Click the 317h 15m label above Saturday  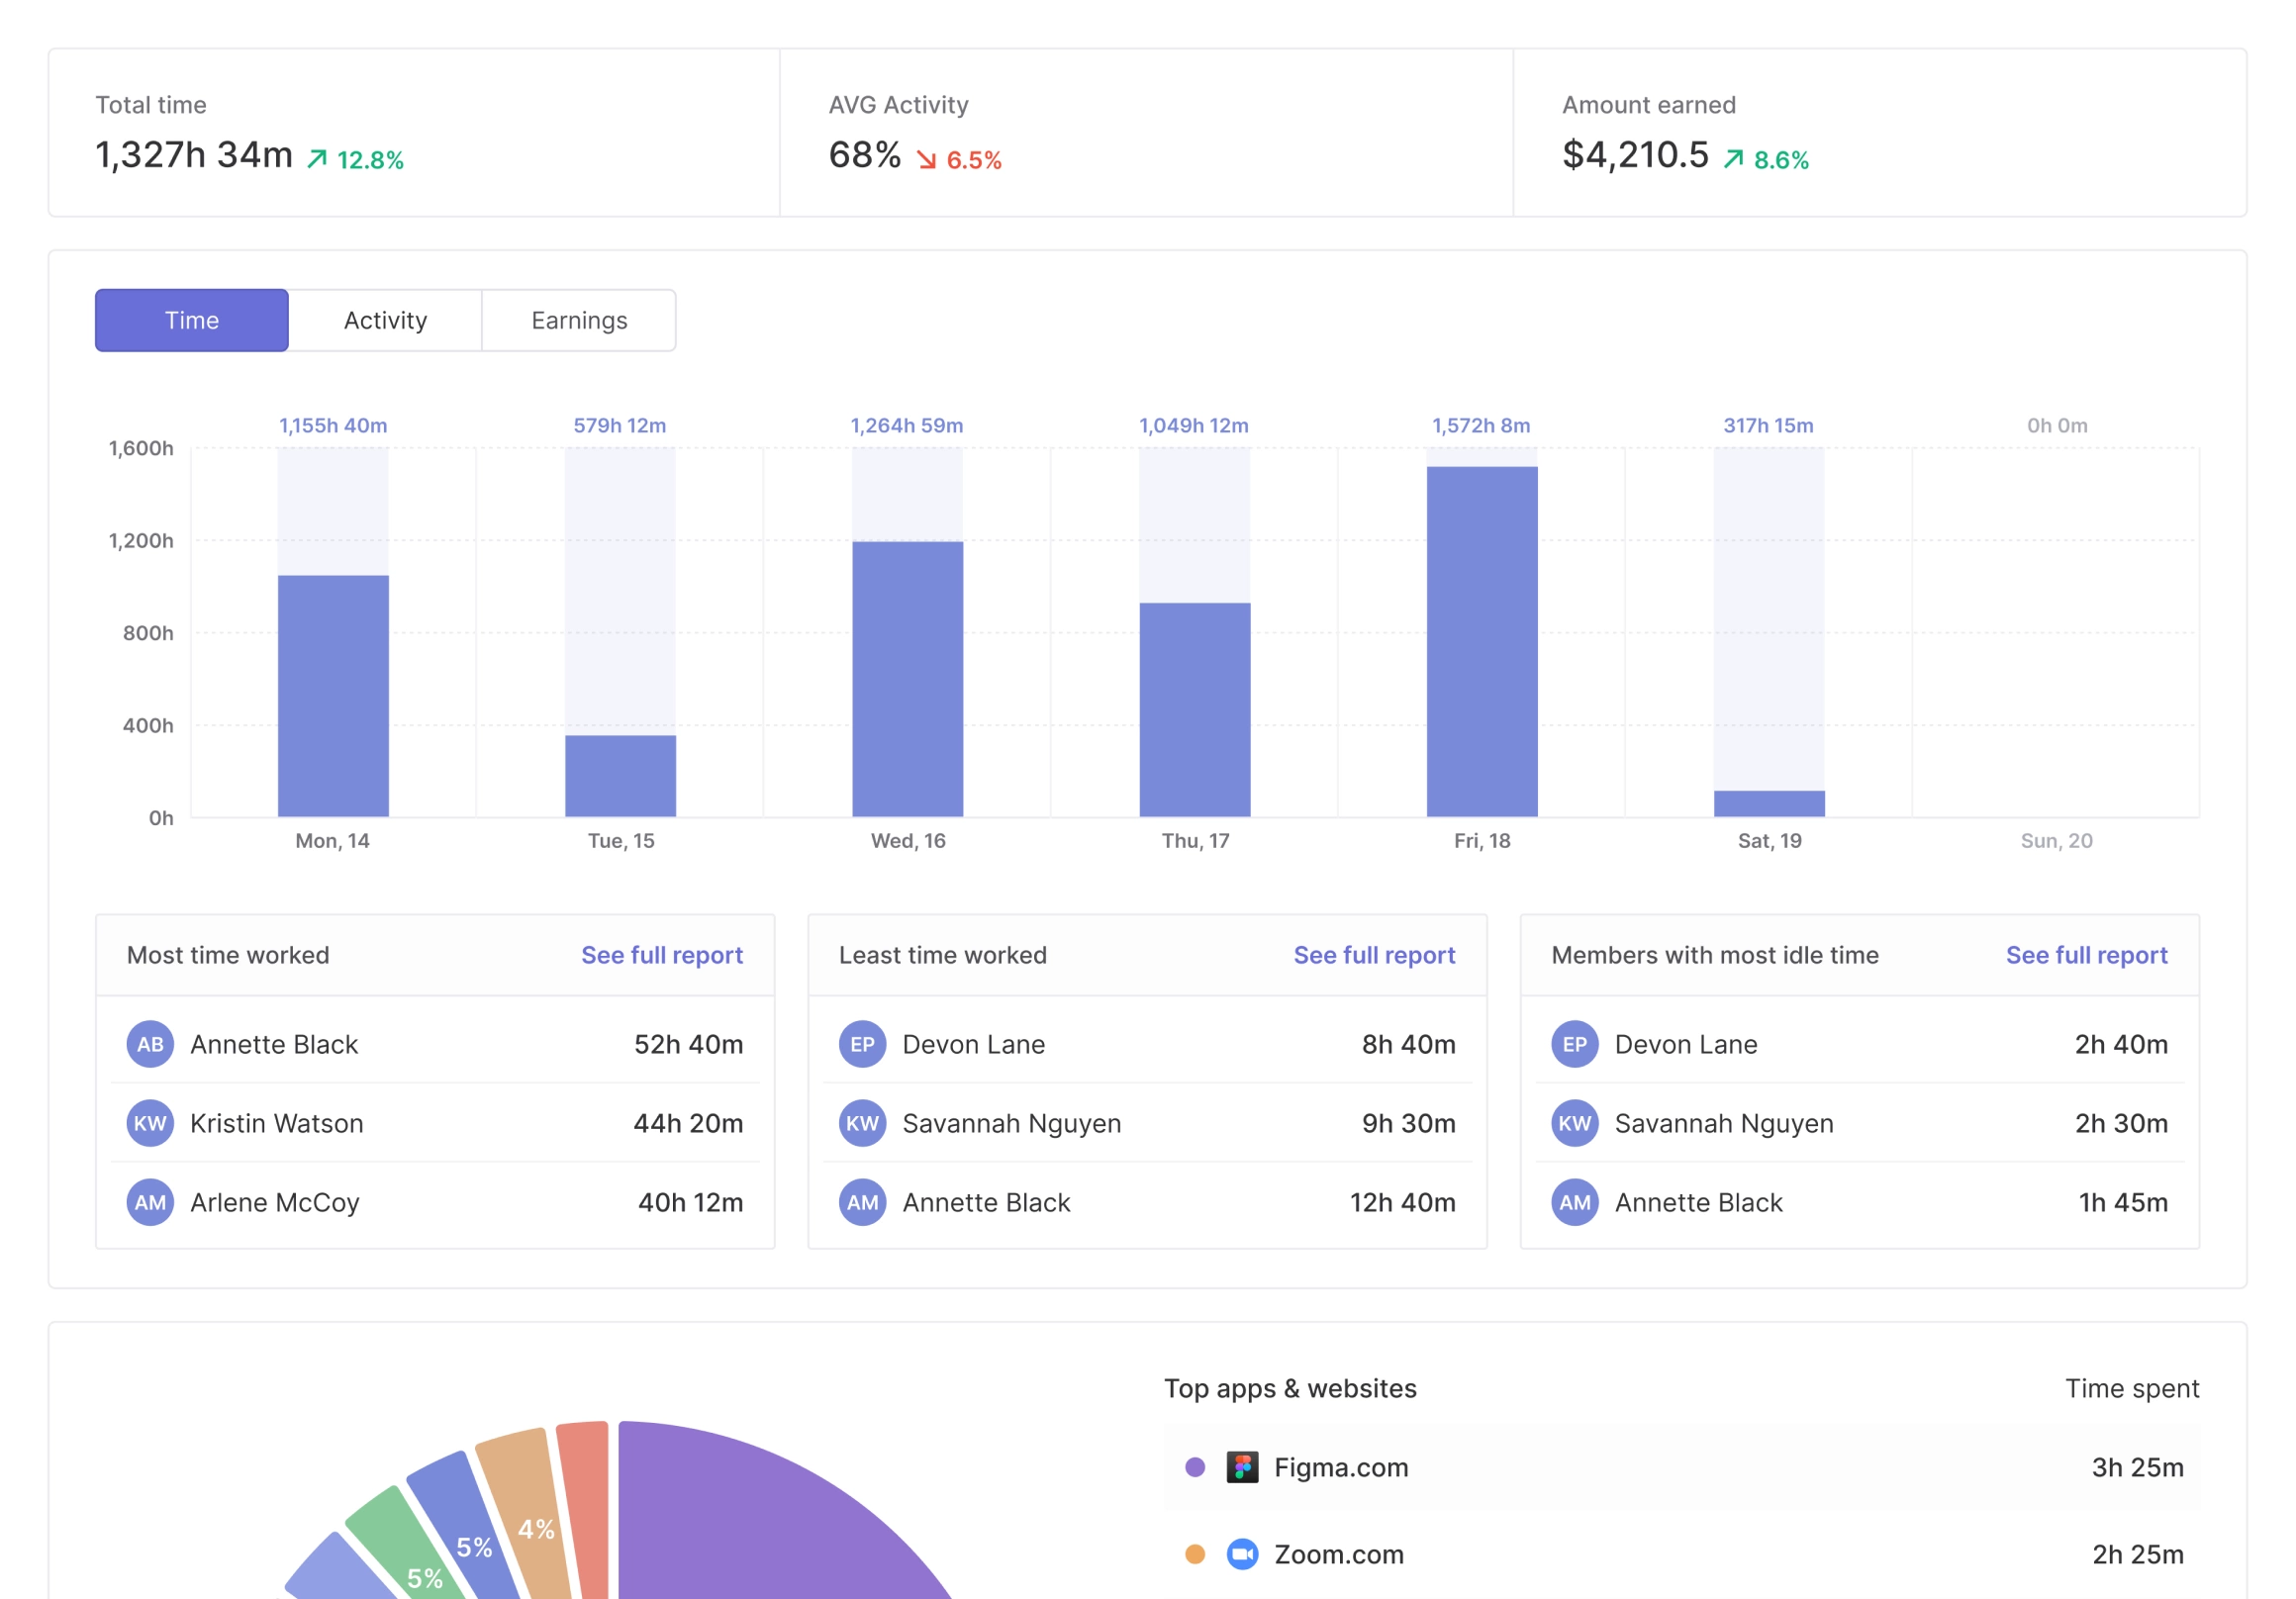1768,425
